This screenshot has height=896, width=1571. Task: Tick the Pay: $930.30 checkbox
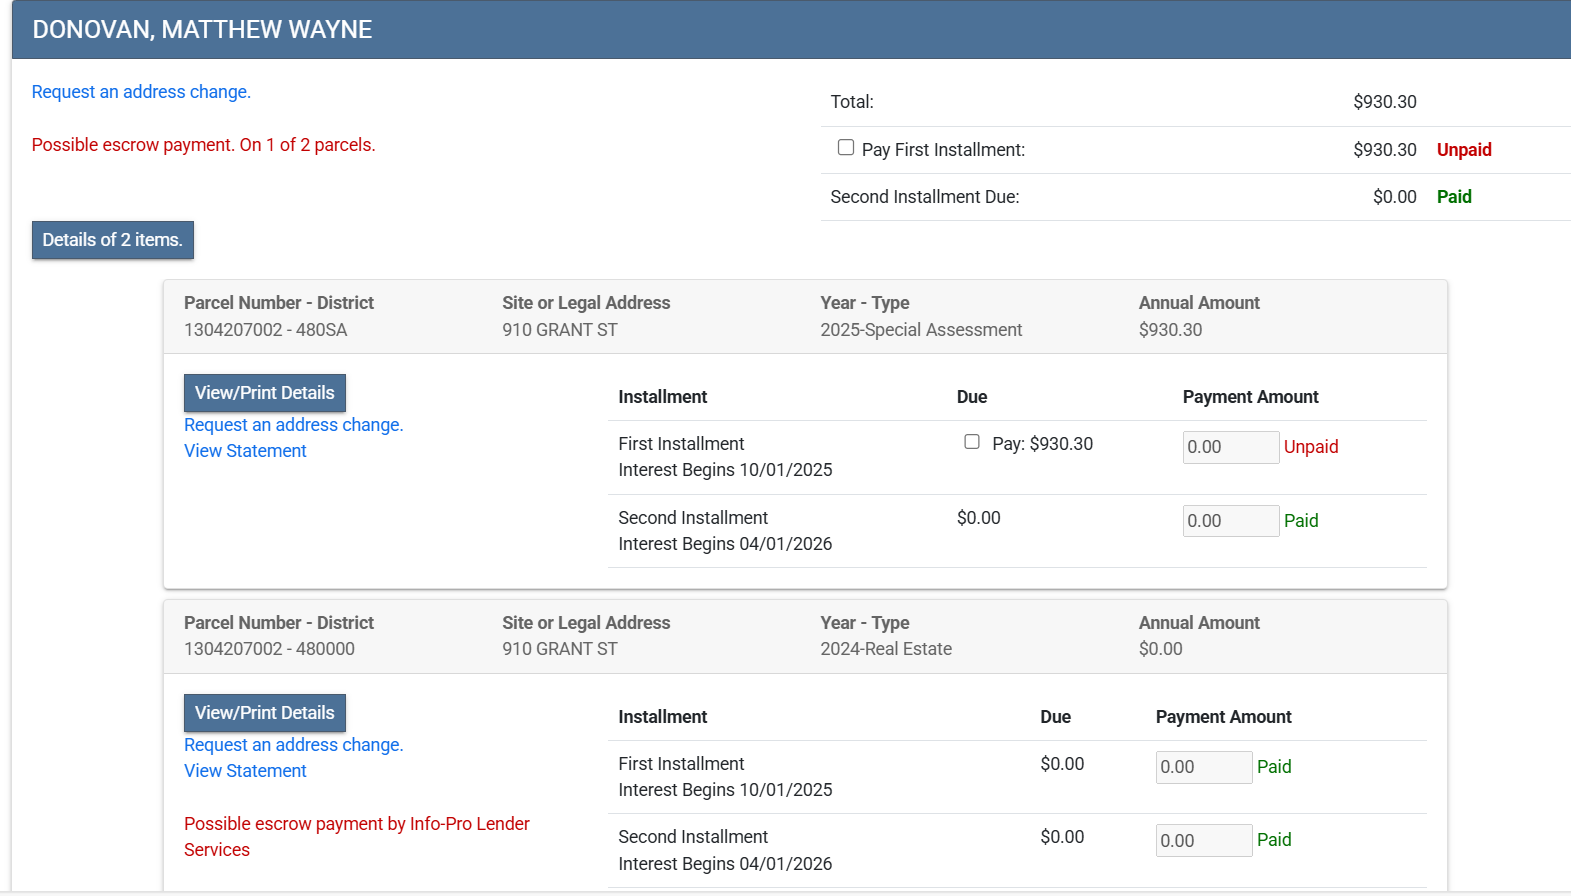[x=972, y=442]
